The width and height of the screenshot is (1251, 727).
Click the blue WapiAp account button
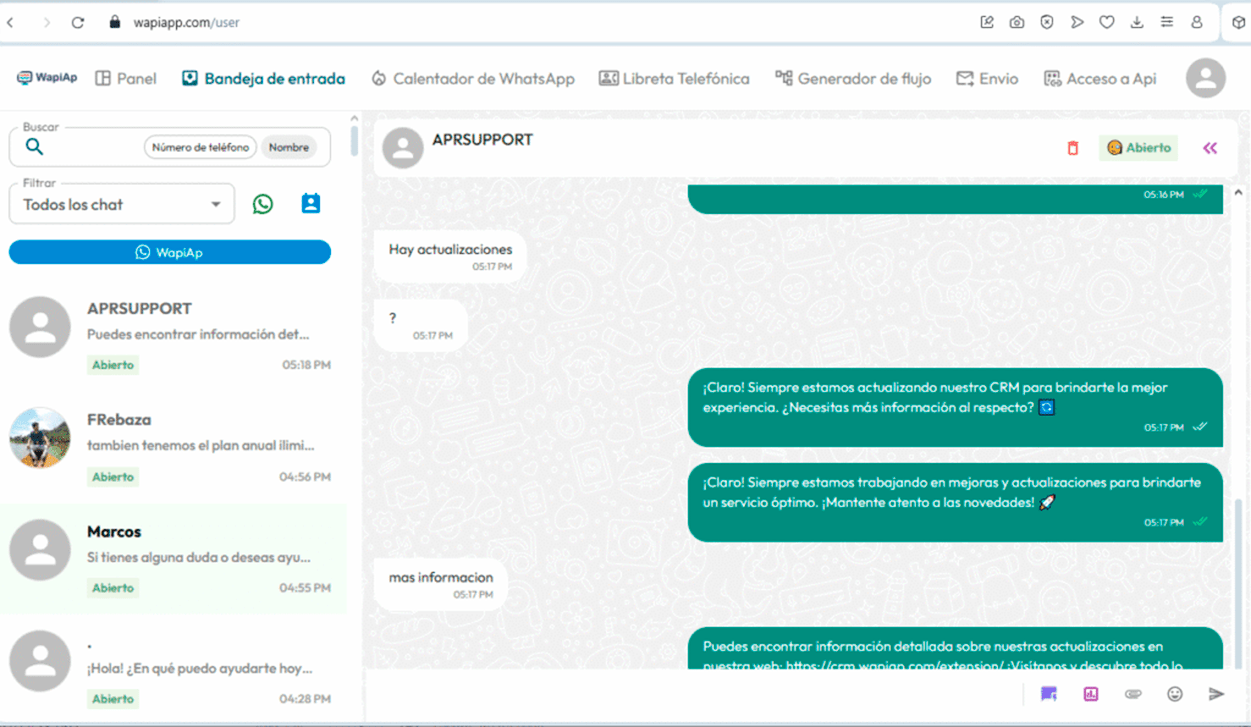(170, 252)
